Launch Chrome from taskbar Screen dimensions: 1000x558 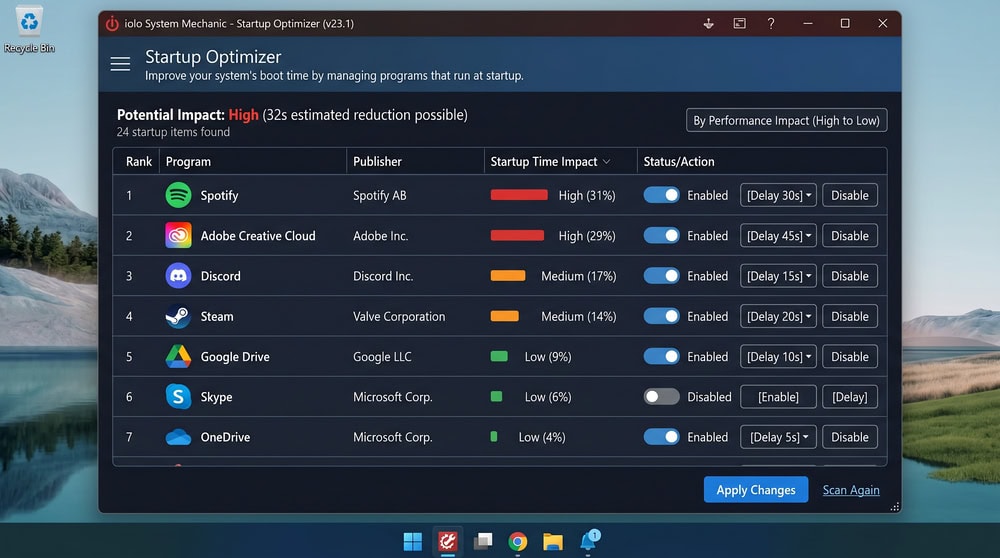[518, 541]
